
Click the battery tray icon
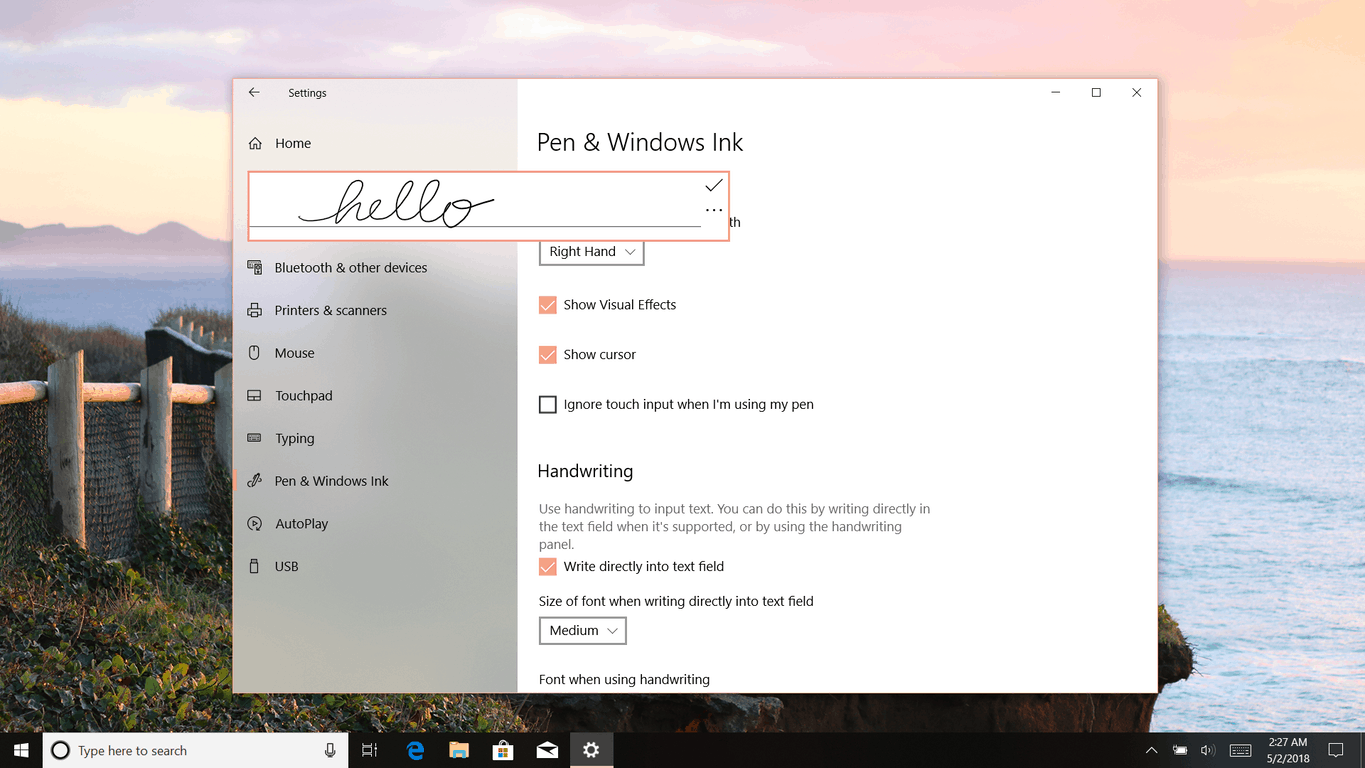(x=1180, y=750)
